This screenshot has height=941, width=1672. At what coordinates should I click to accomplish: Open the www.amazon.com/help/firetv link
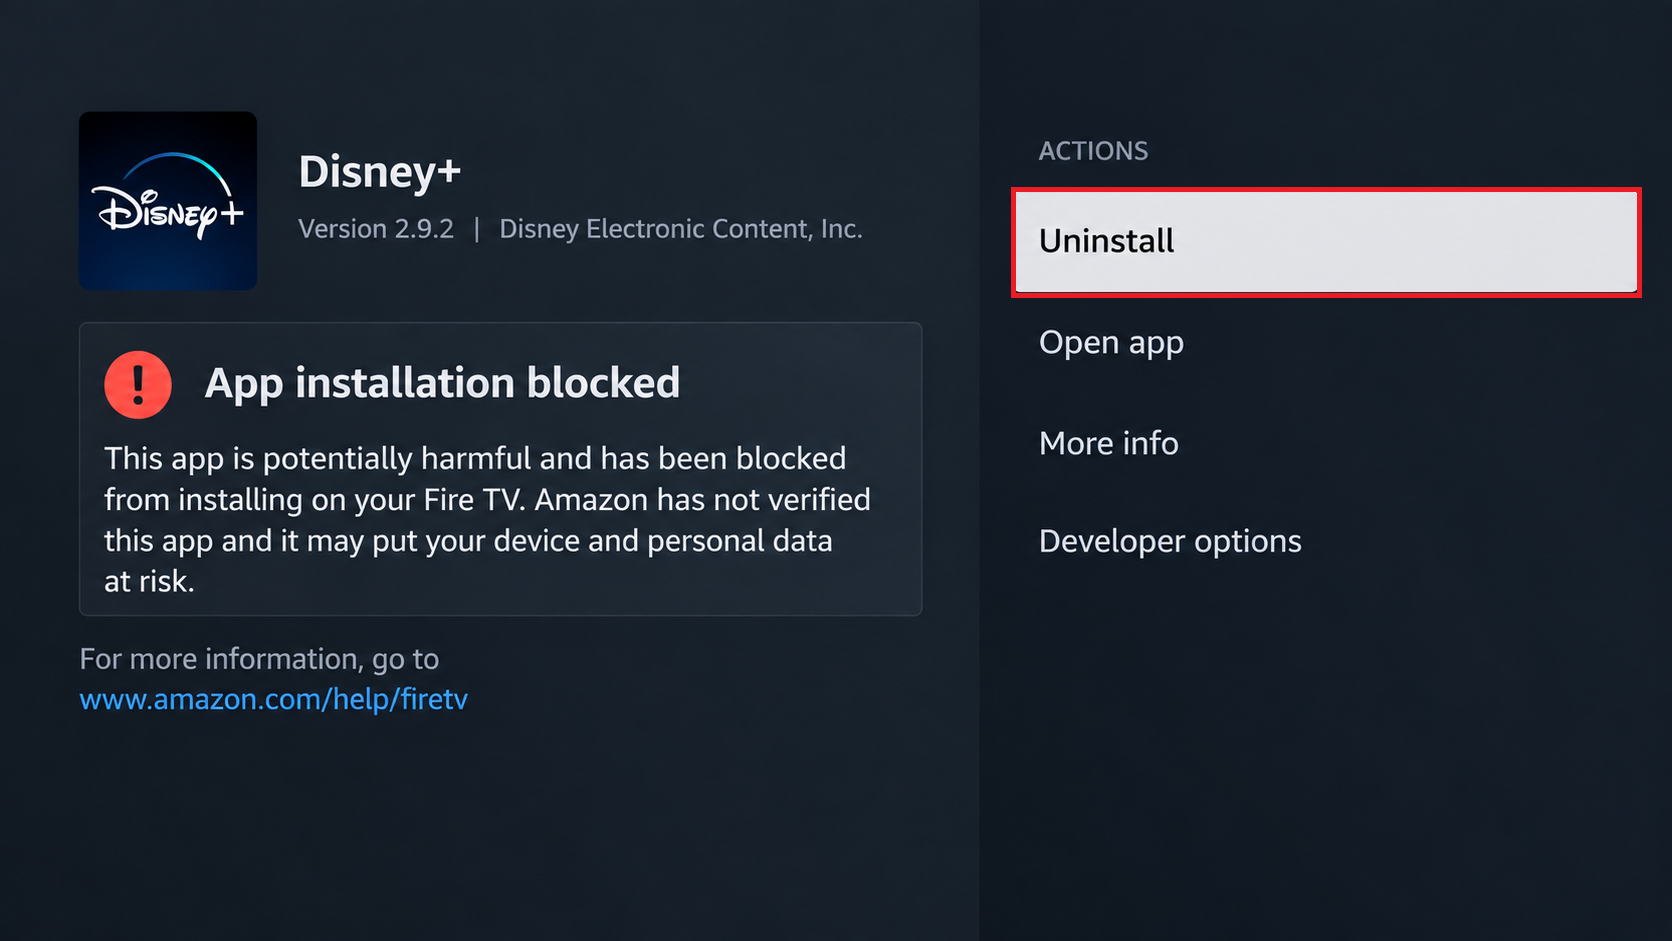273,699
